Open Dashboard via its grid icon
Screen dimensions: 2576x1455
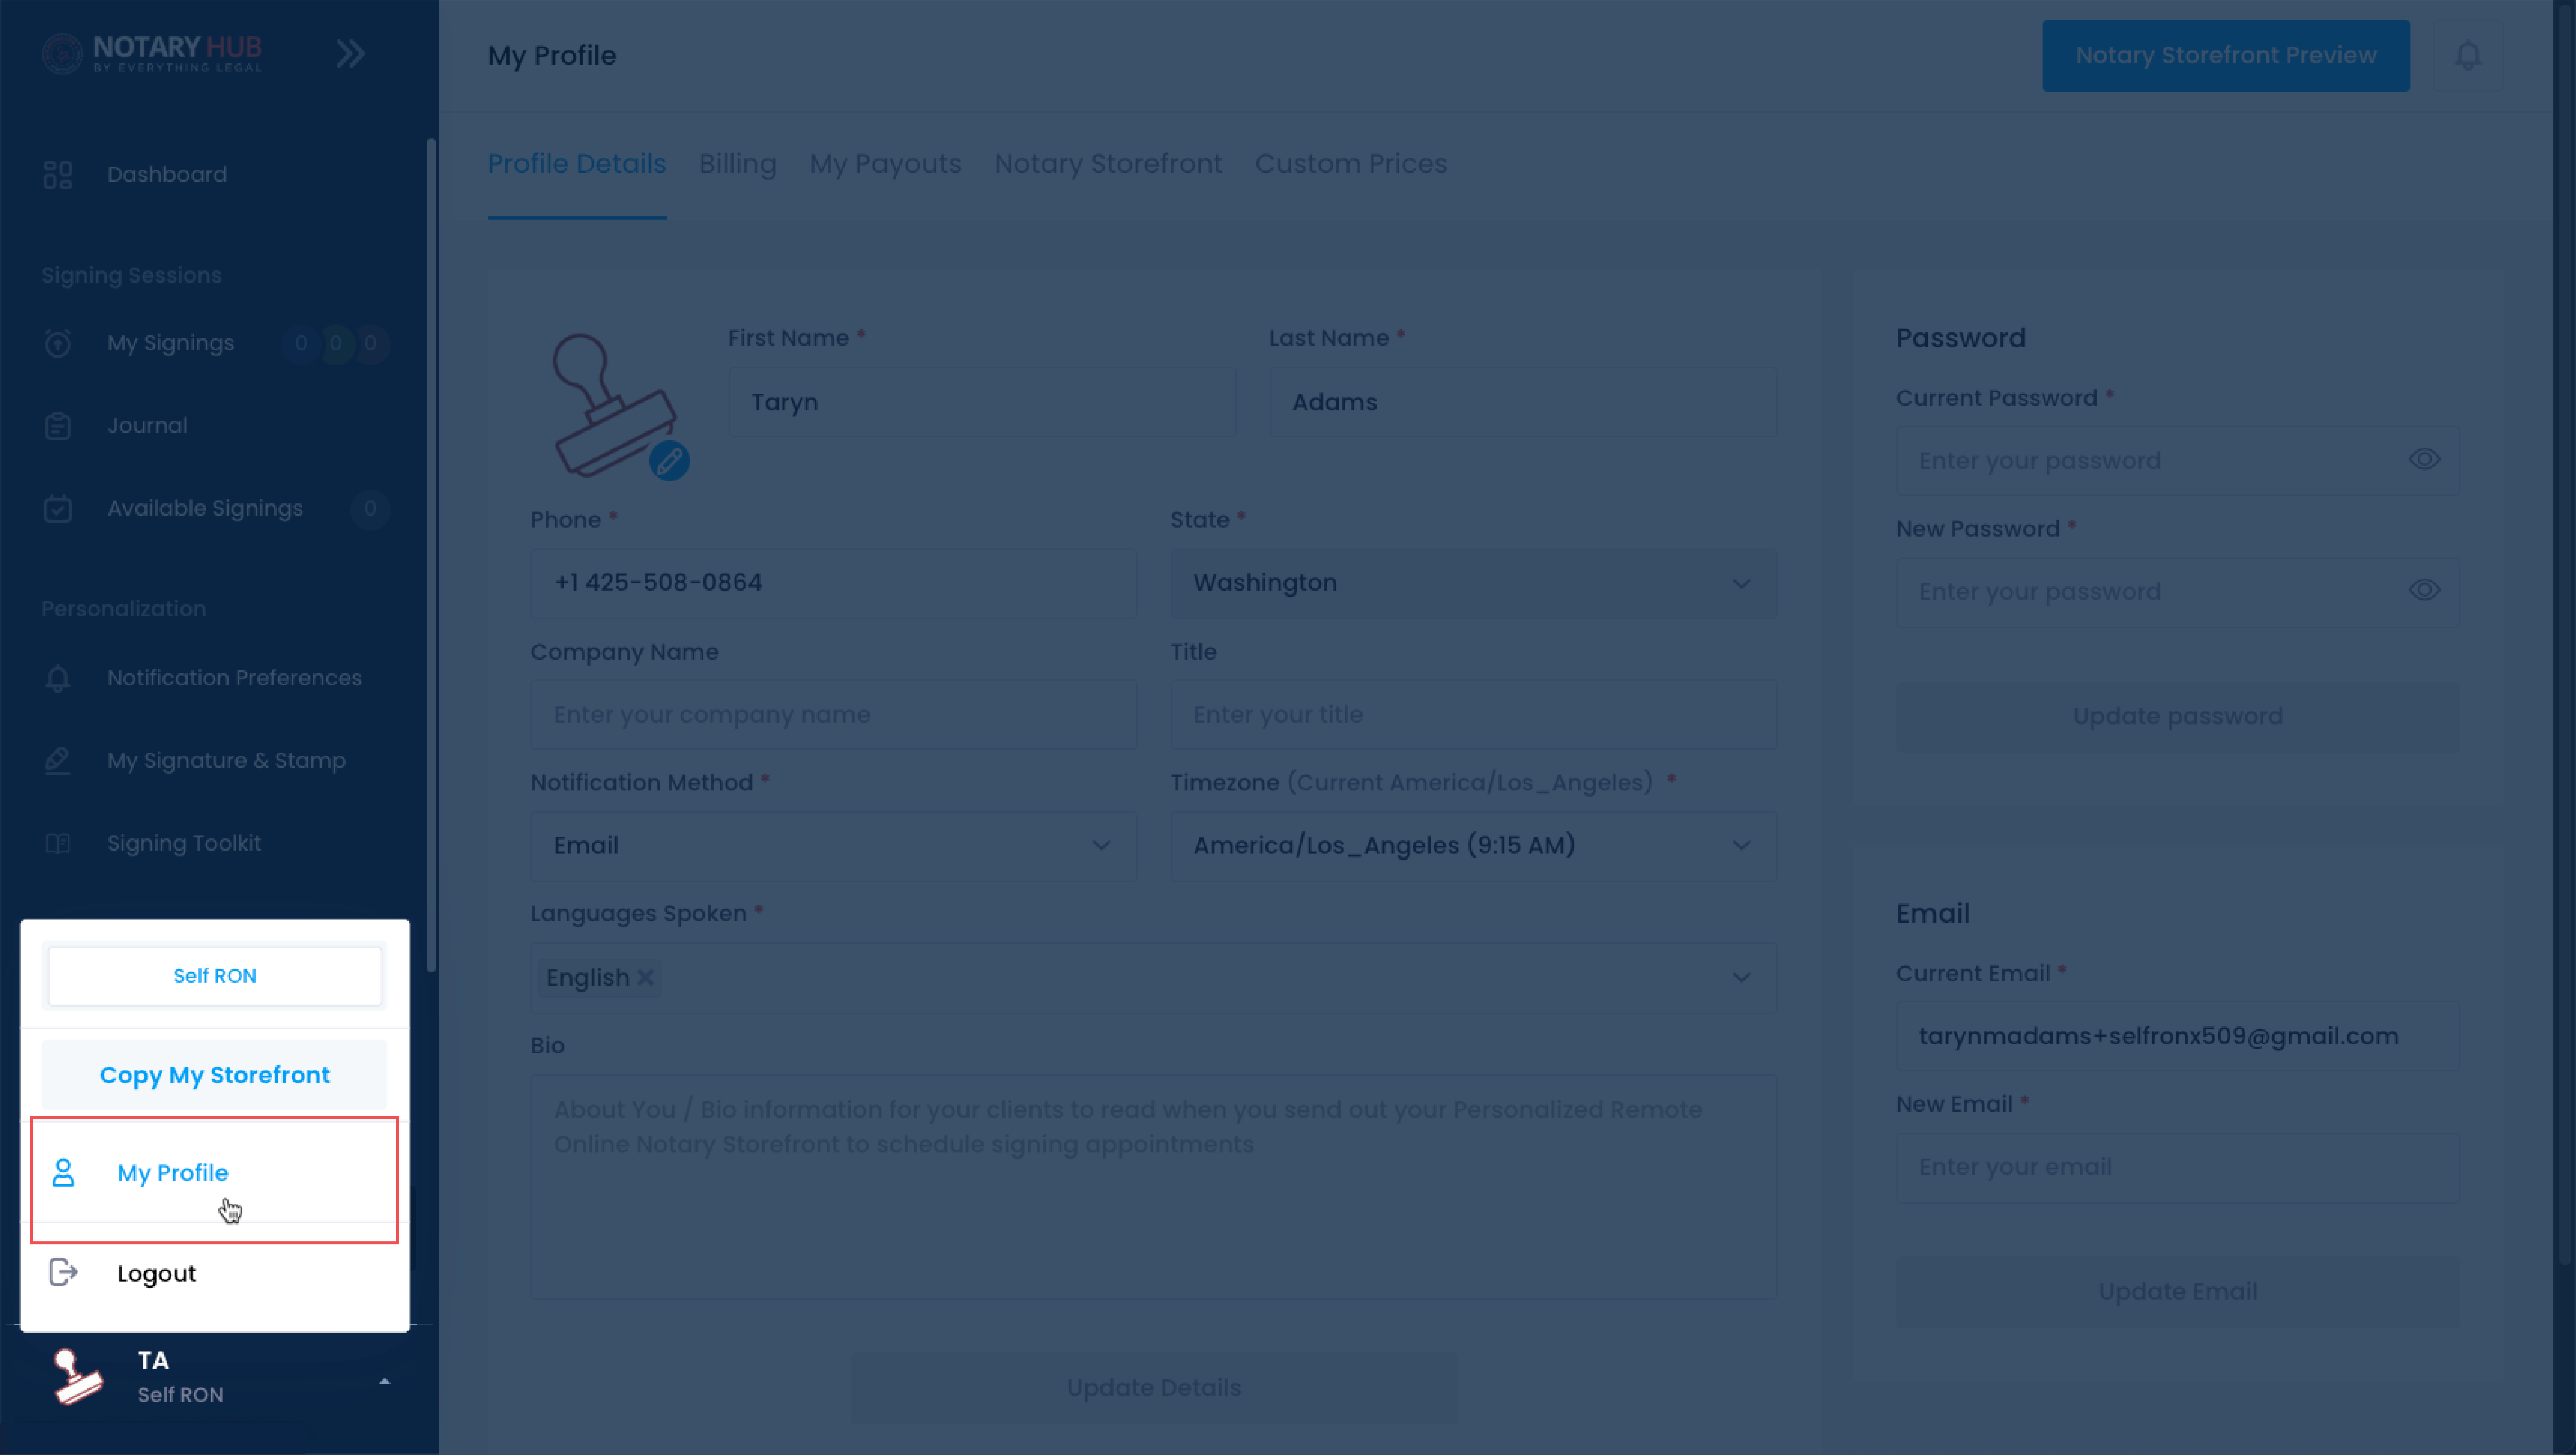(x=58, y=175)
